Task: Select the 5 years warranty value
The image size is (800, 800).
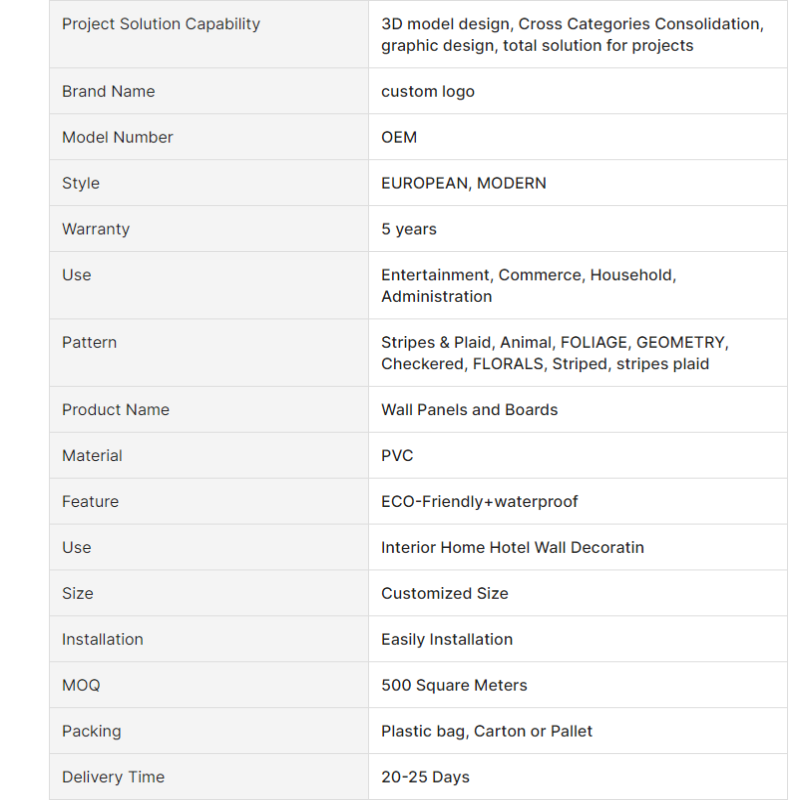Action: click(409, 229)
